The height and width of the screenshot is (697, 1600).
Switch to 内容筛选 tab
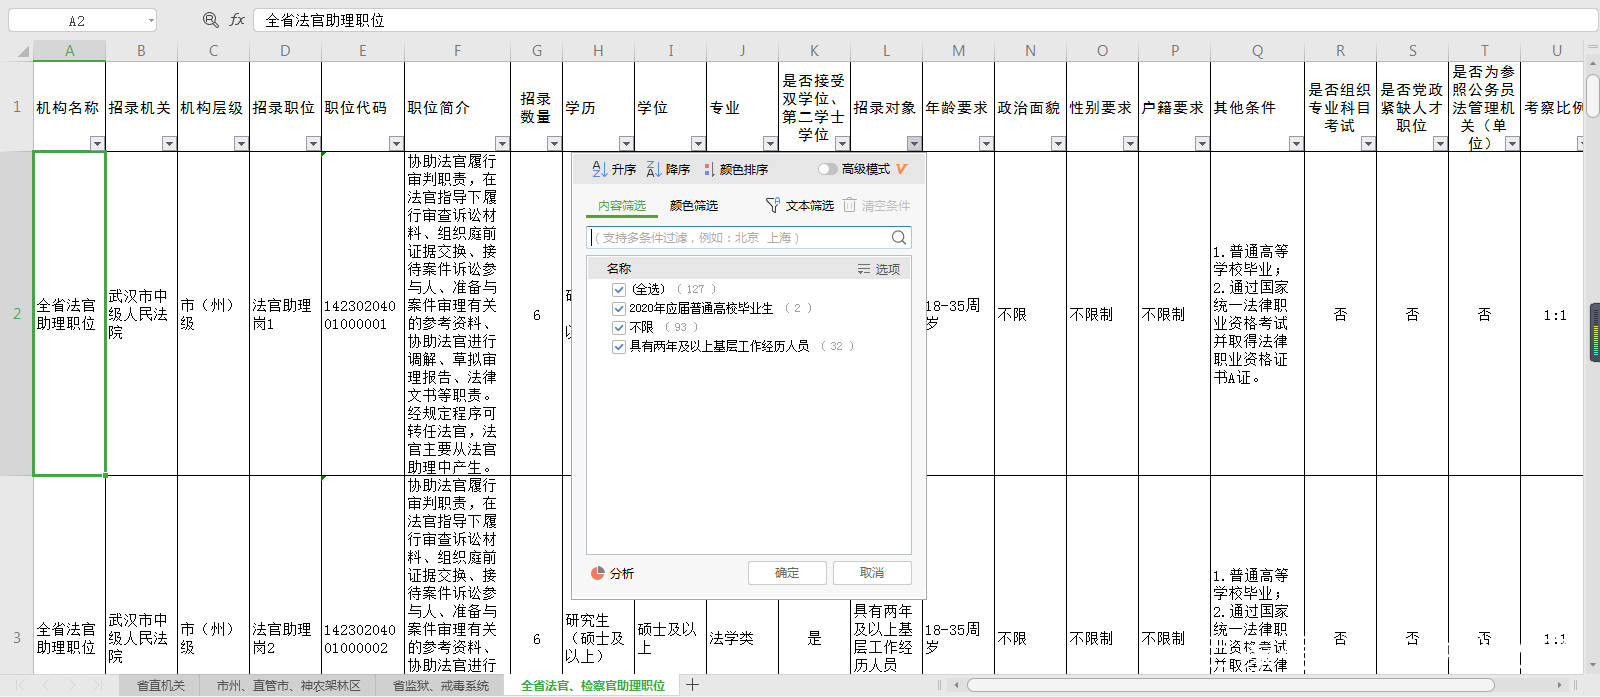[622, 205]
